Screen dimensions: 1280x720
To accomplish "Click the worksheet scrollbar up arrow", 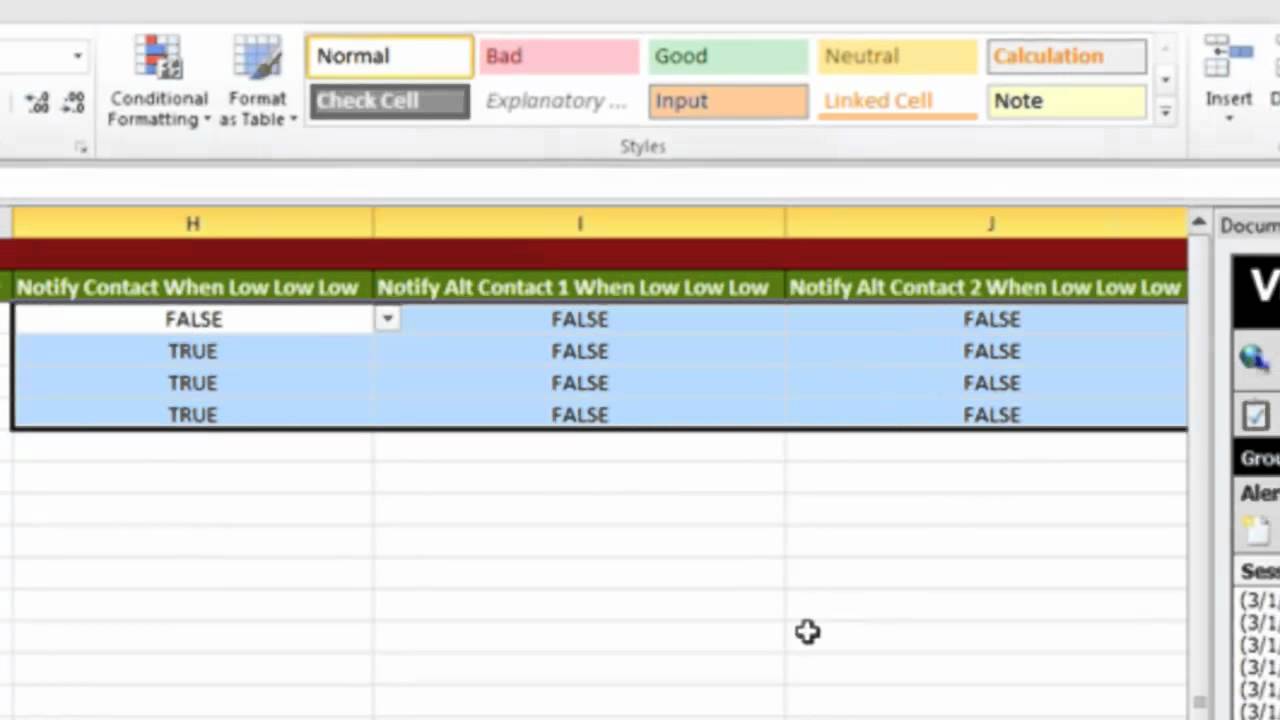I will (1200, 223).
